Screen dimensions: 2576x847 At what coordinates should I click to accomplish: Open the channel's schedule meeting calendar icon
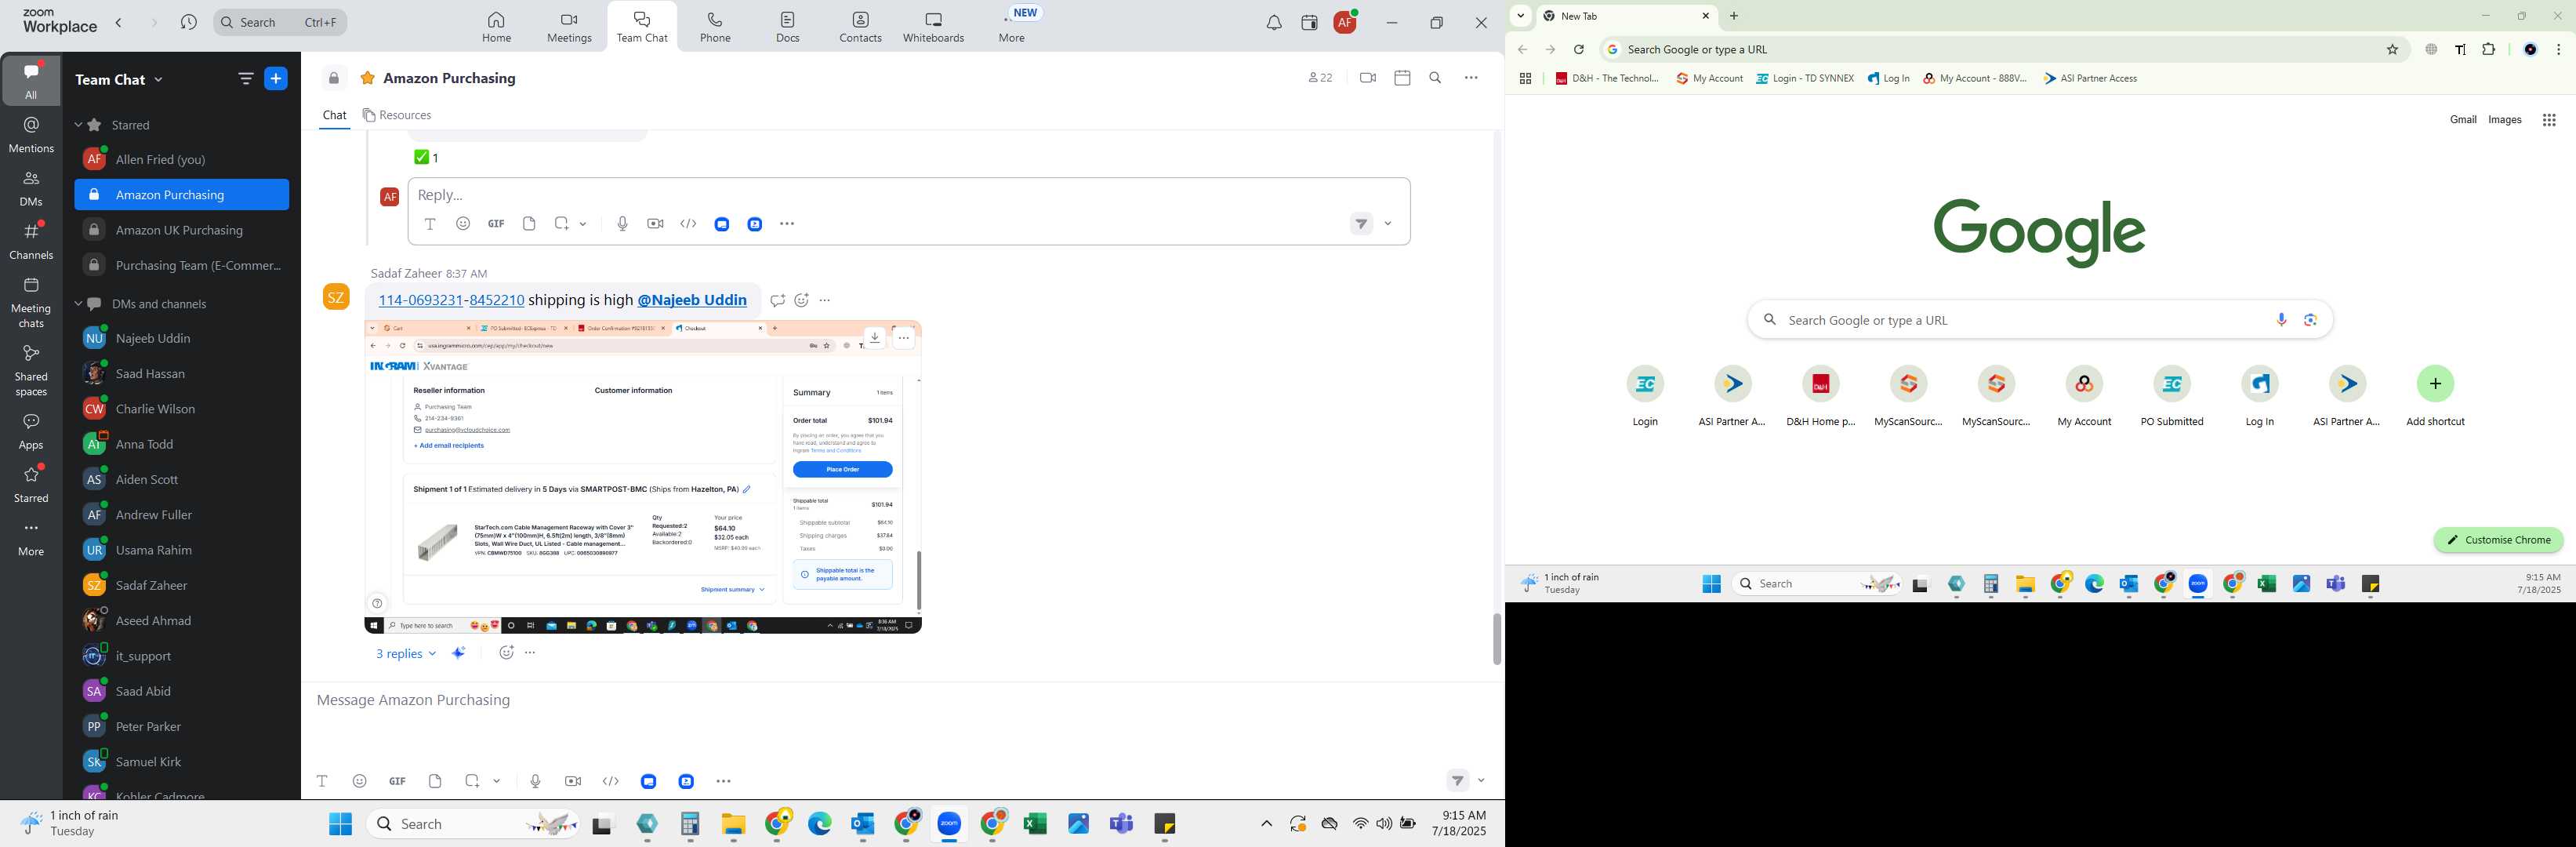click(x=1402, y=78)
